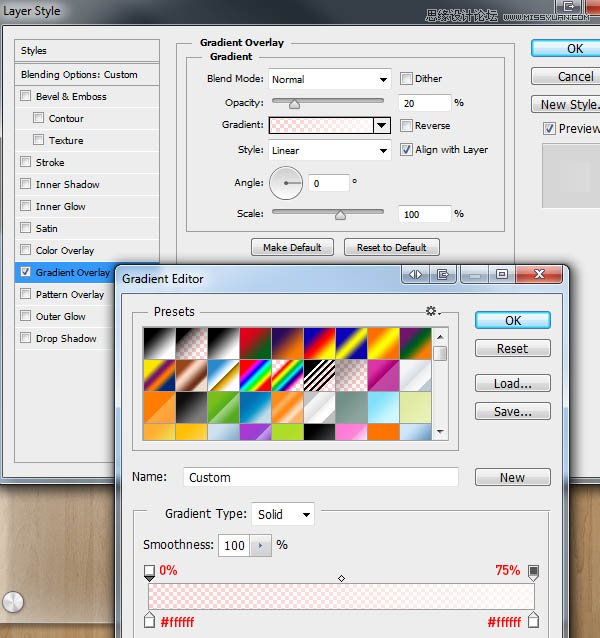Open the Style dropdown set to Linear
The height and width of the screenshot is (638, 600).
click(x=329, y=150)
